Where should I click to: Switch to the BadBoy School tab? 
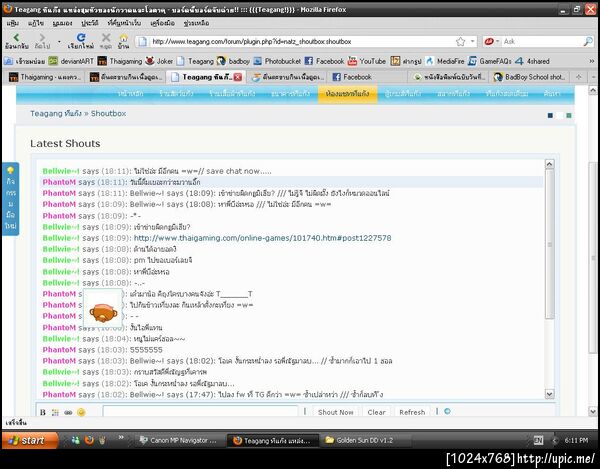(x=530, y=77)
